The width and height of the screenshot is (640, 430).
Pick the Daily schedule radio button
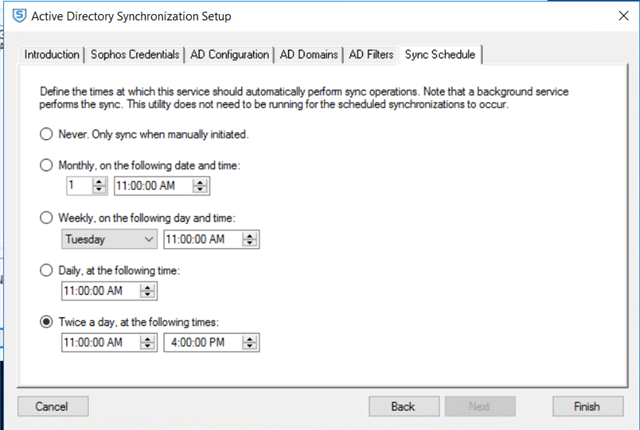(47, 270)
